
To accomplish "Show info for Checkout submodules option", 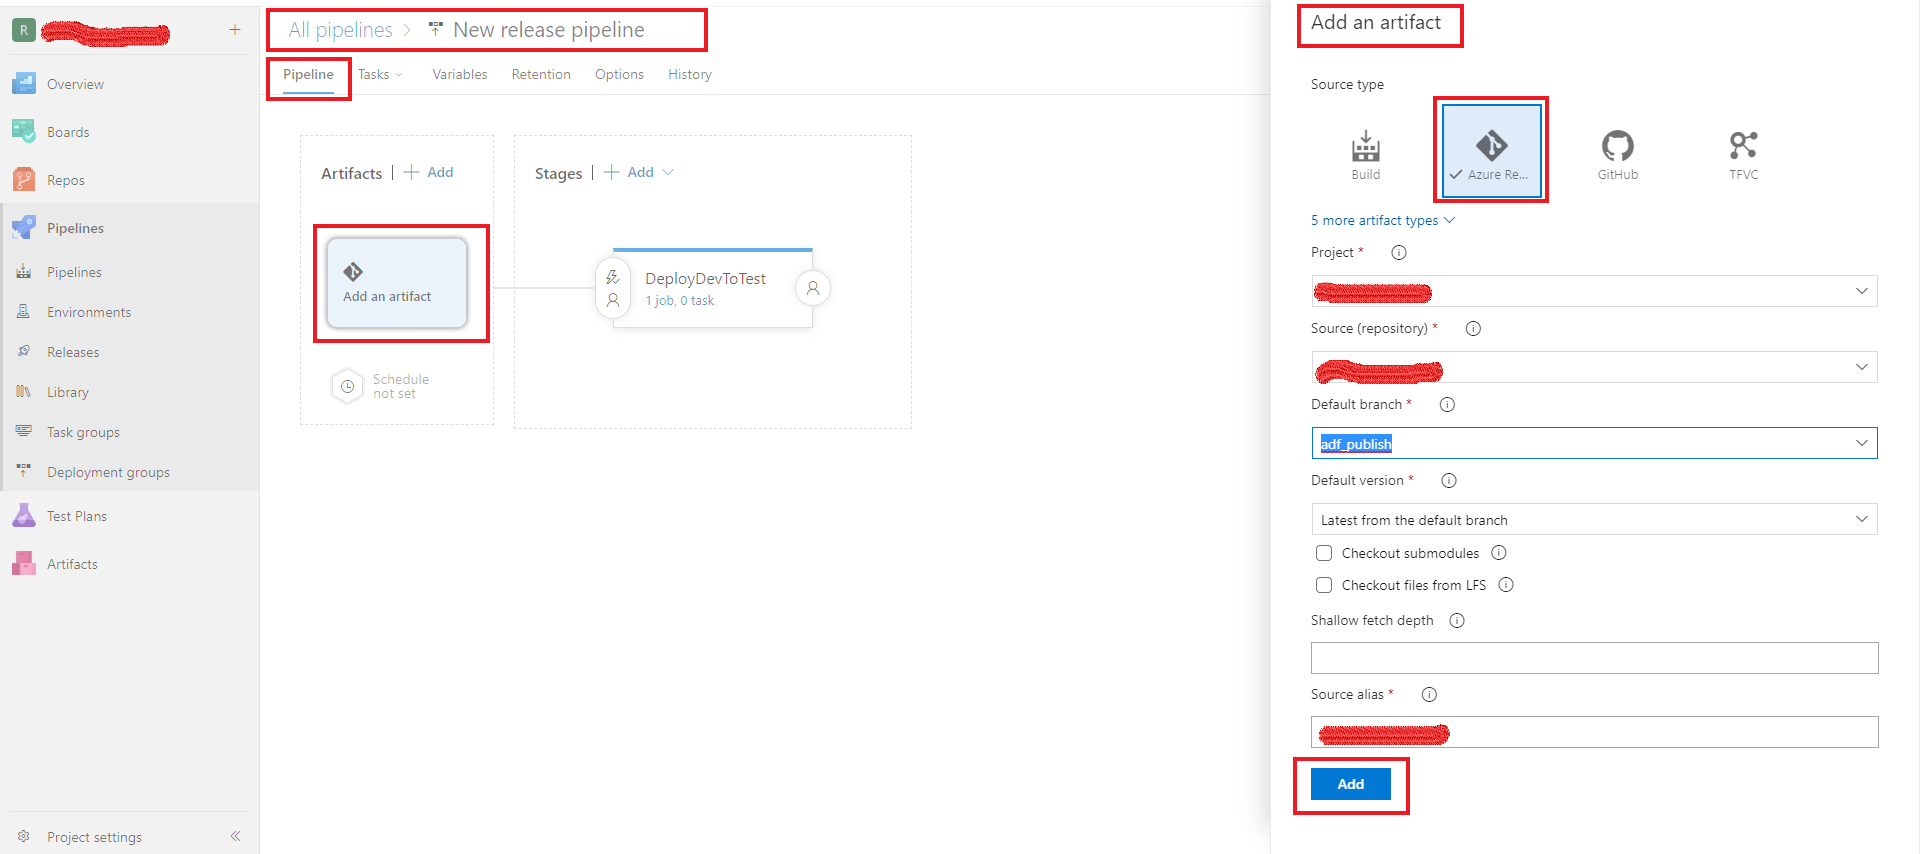I will (x=1499, y=553).
